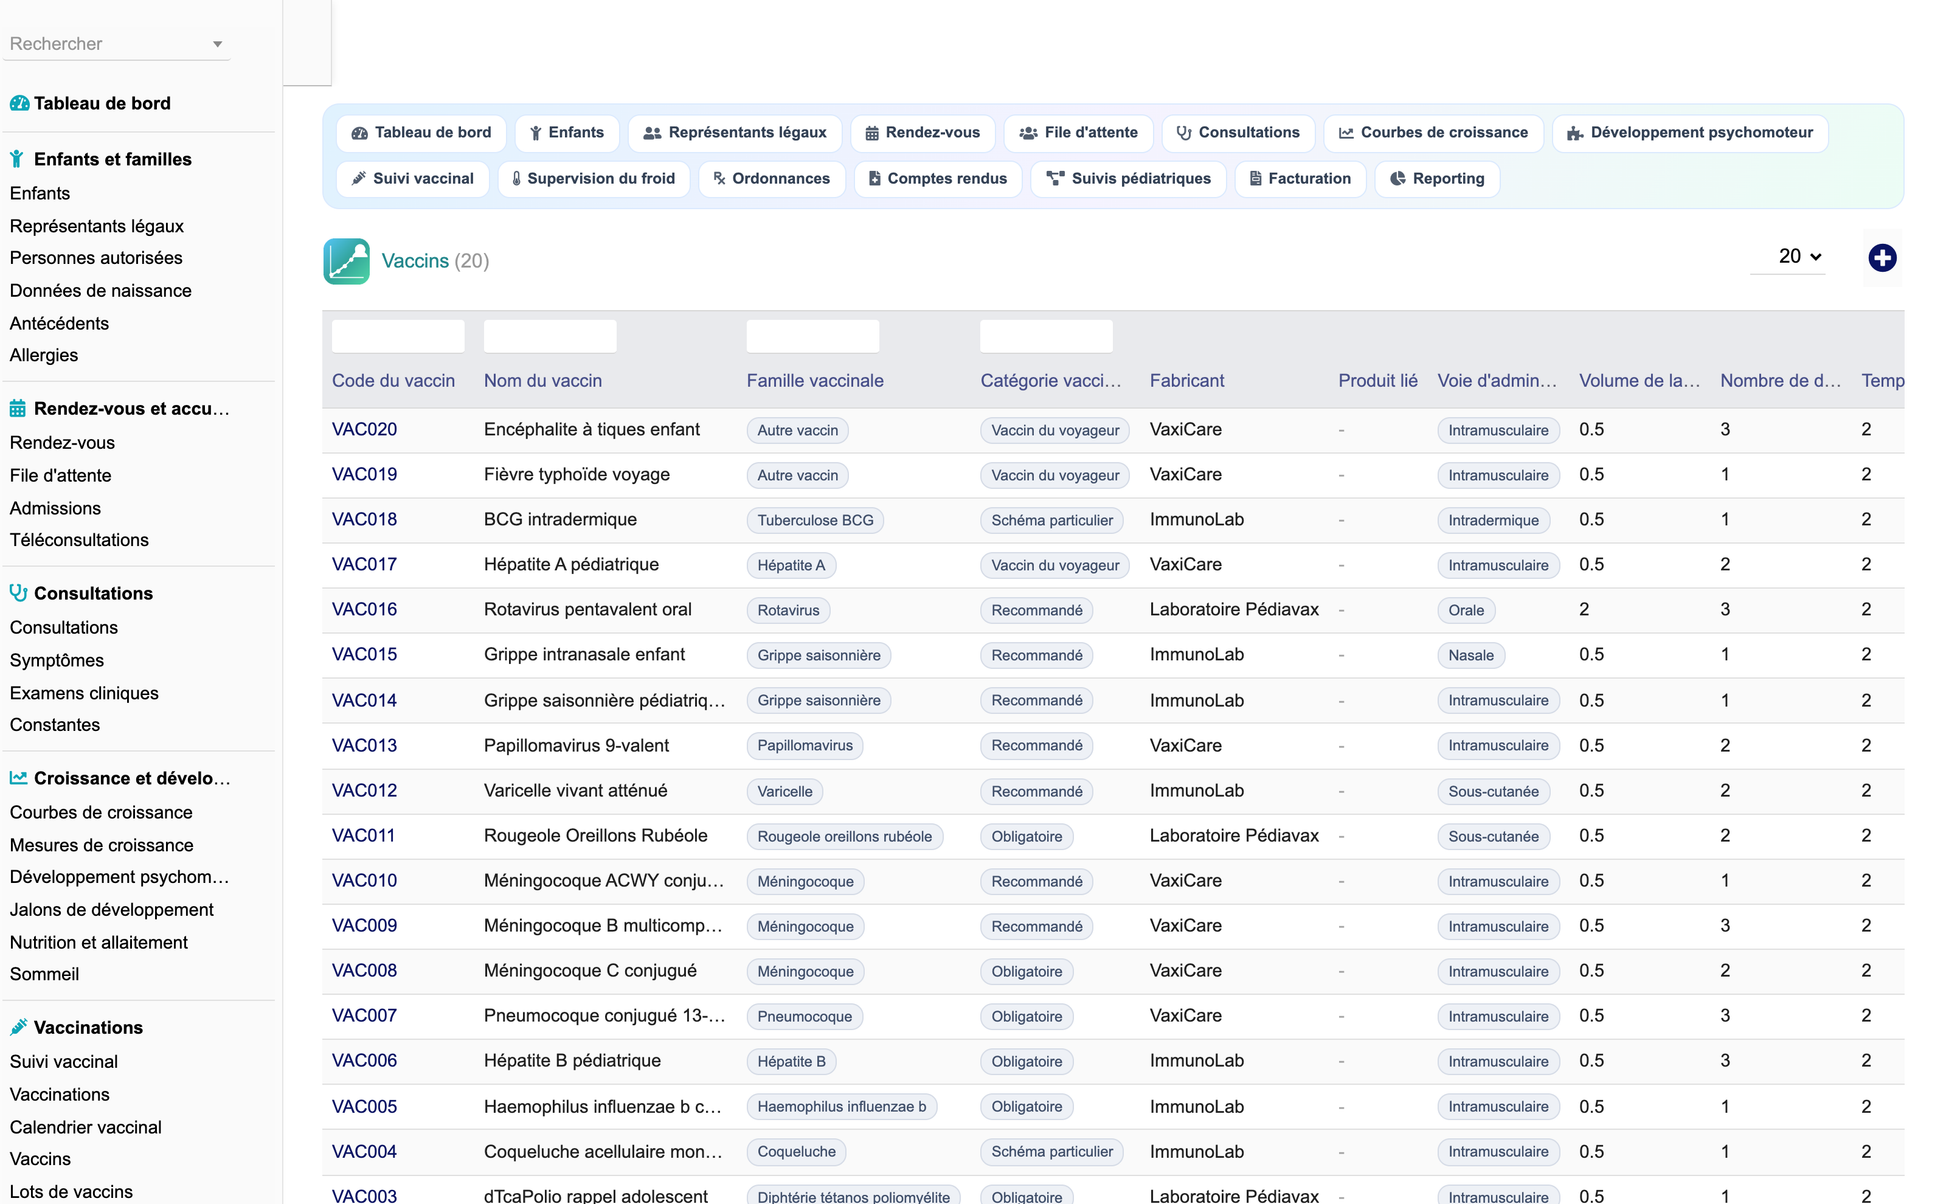Click the Rougeole oreillons rubéole tag
The height and width of the screenshot is (1204, 1946).
point(845,836)
